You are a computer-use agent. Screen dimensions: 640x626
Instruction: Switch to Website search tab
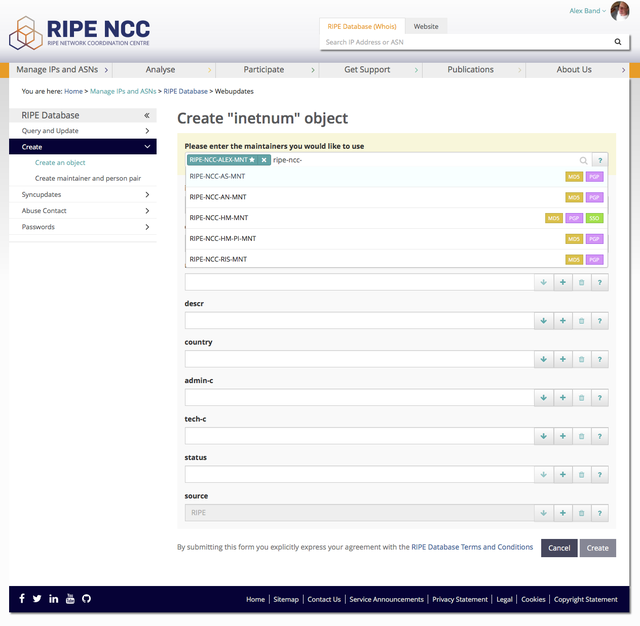pos(426,26)
